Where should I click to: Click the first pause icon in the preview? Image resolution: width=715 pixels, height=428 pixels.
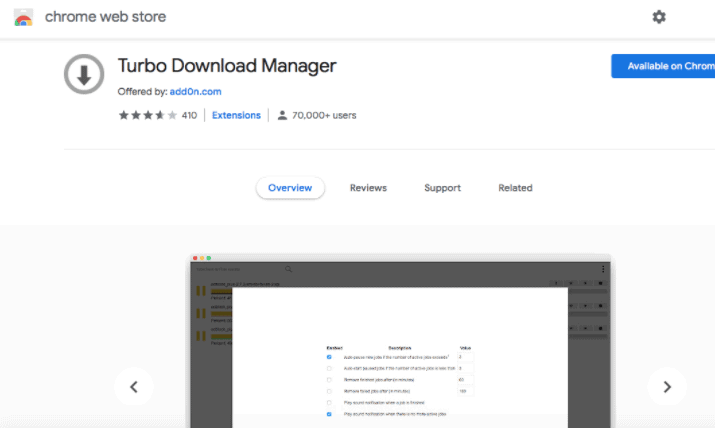(201, 291)
